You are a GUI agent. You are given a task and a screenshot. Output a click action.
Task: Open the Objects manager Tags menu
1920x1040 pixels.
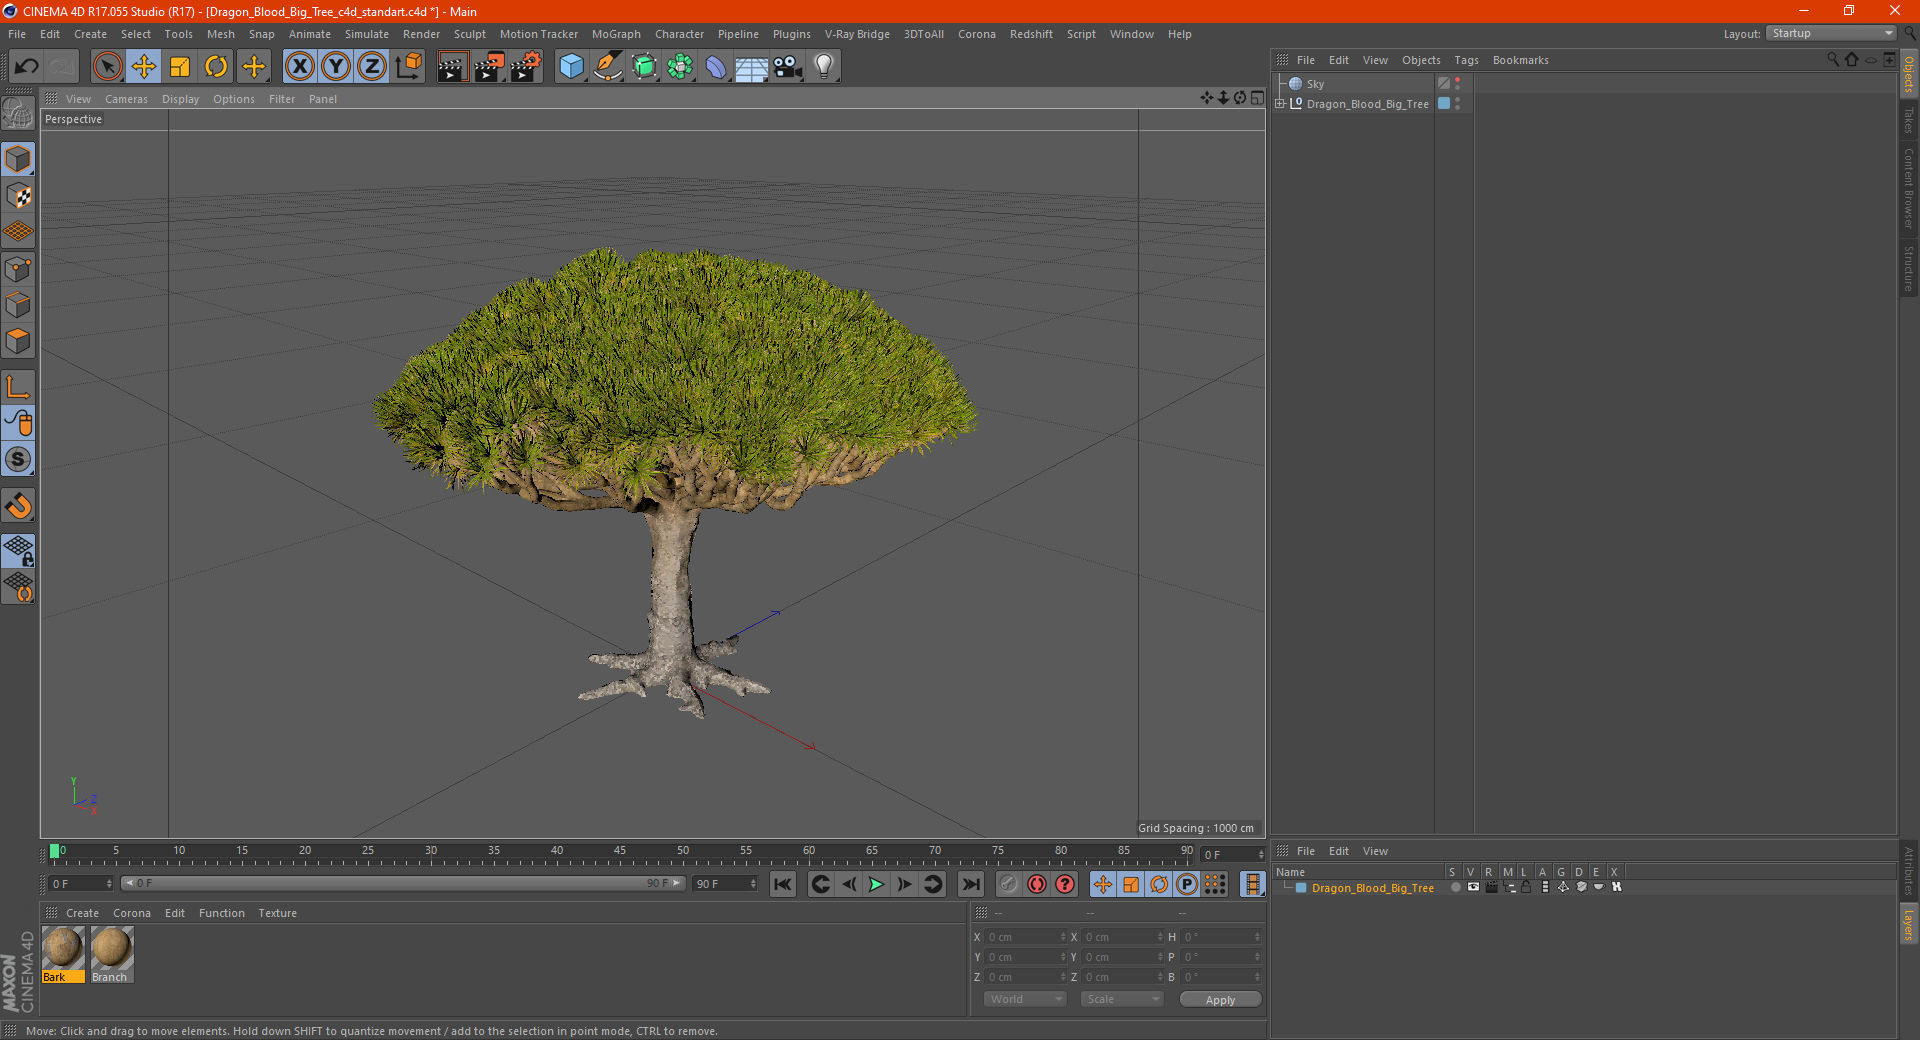(1466, 60)
